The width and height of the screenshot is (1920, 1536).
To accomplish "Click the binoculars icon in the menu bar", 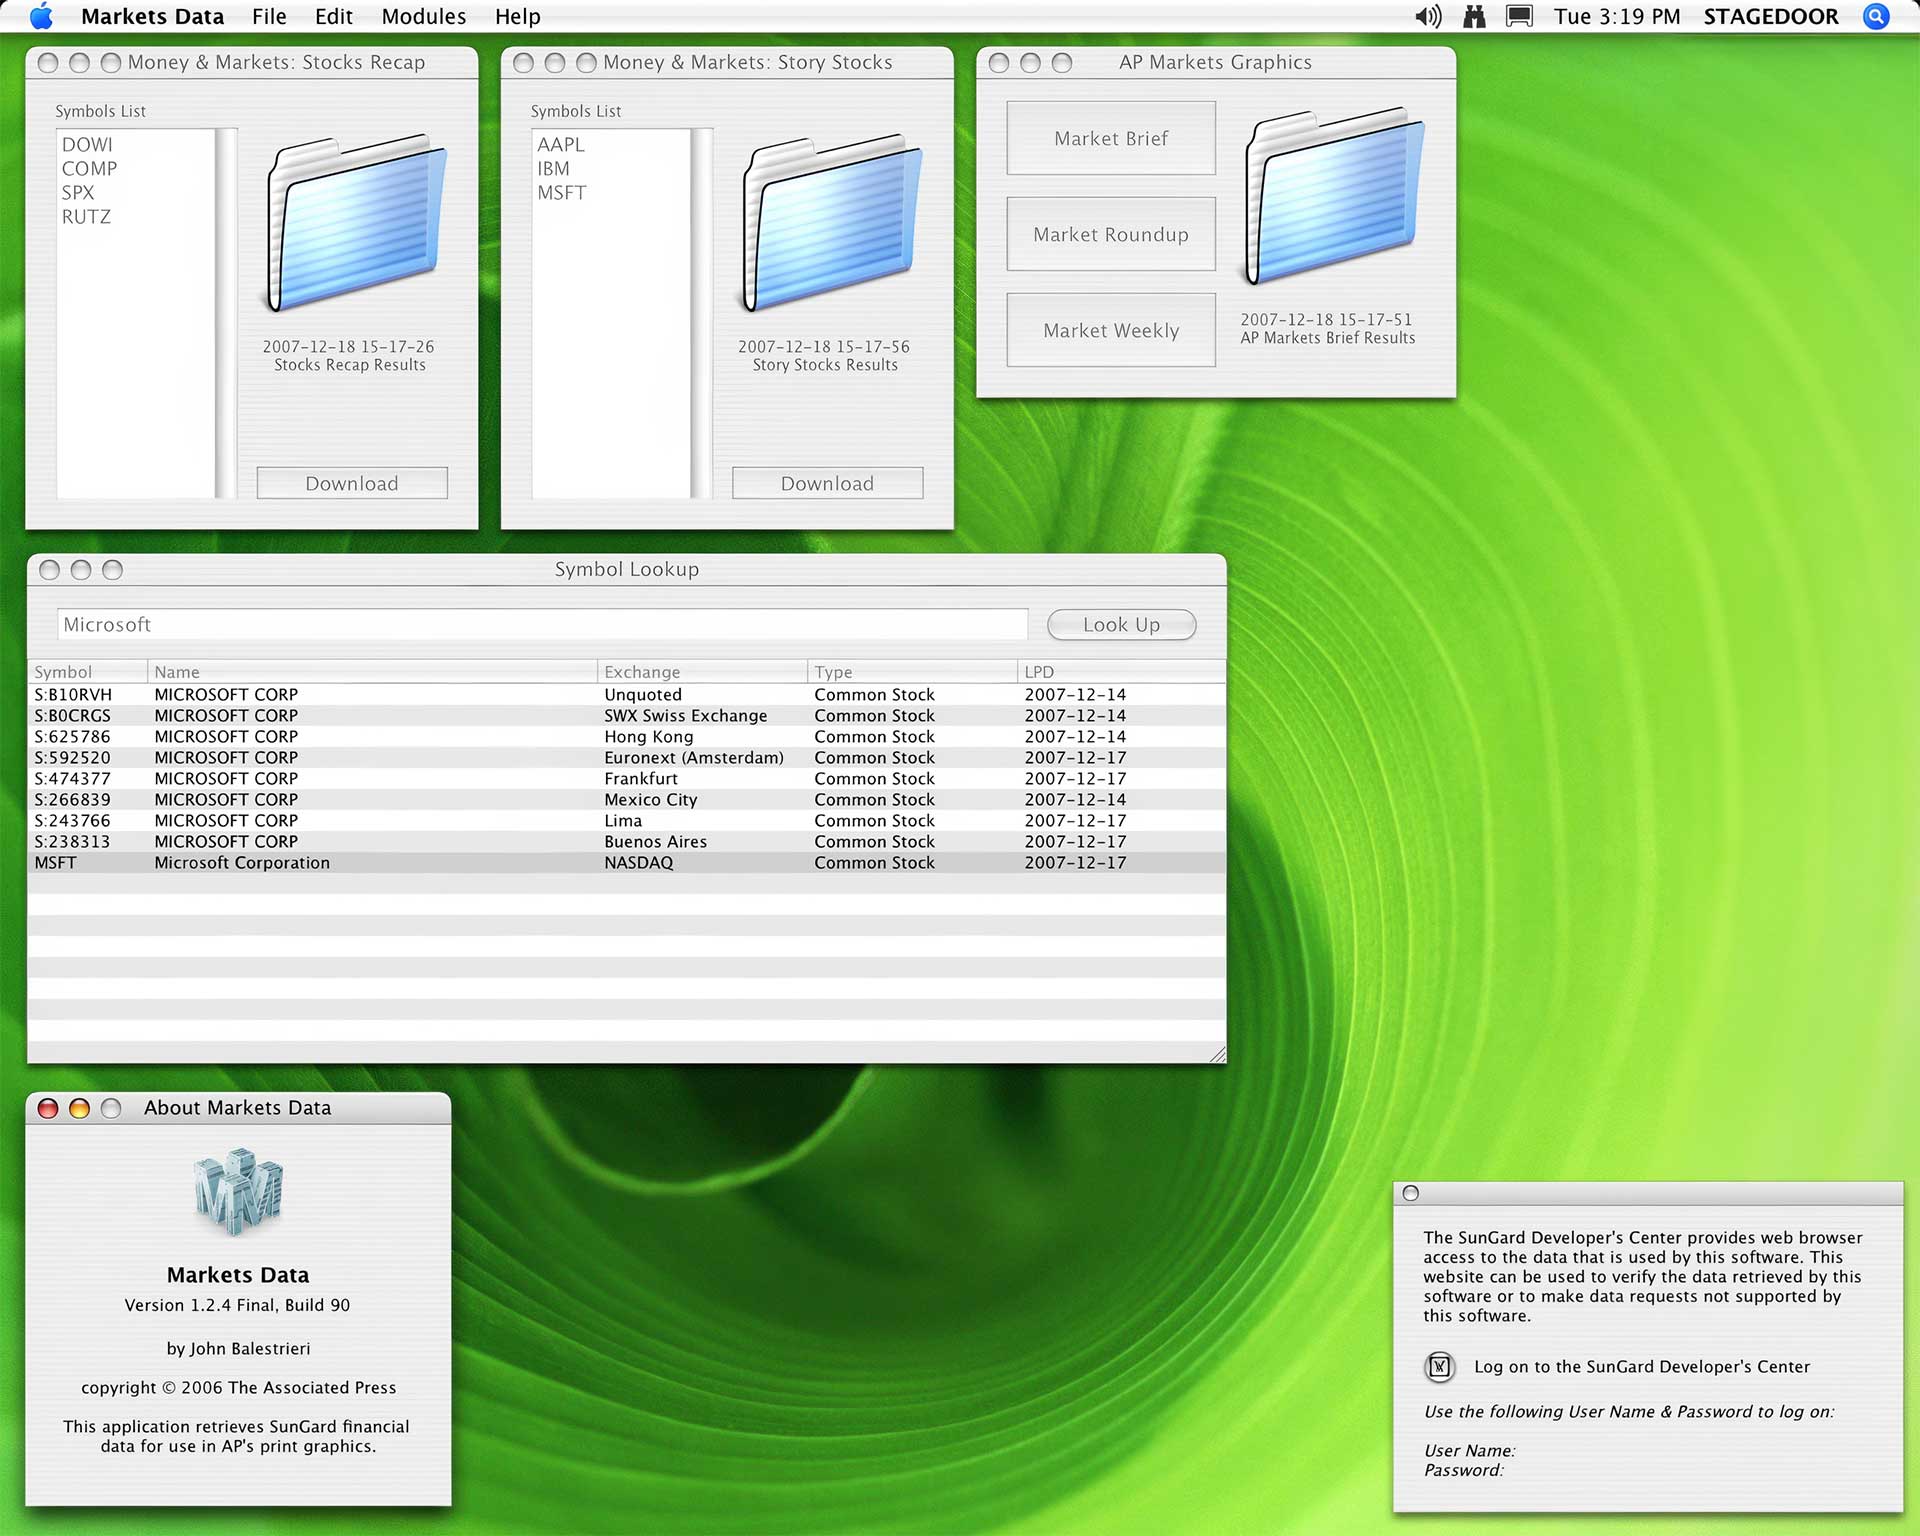I will [x=1474, y=16].
